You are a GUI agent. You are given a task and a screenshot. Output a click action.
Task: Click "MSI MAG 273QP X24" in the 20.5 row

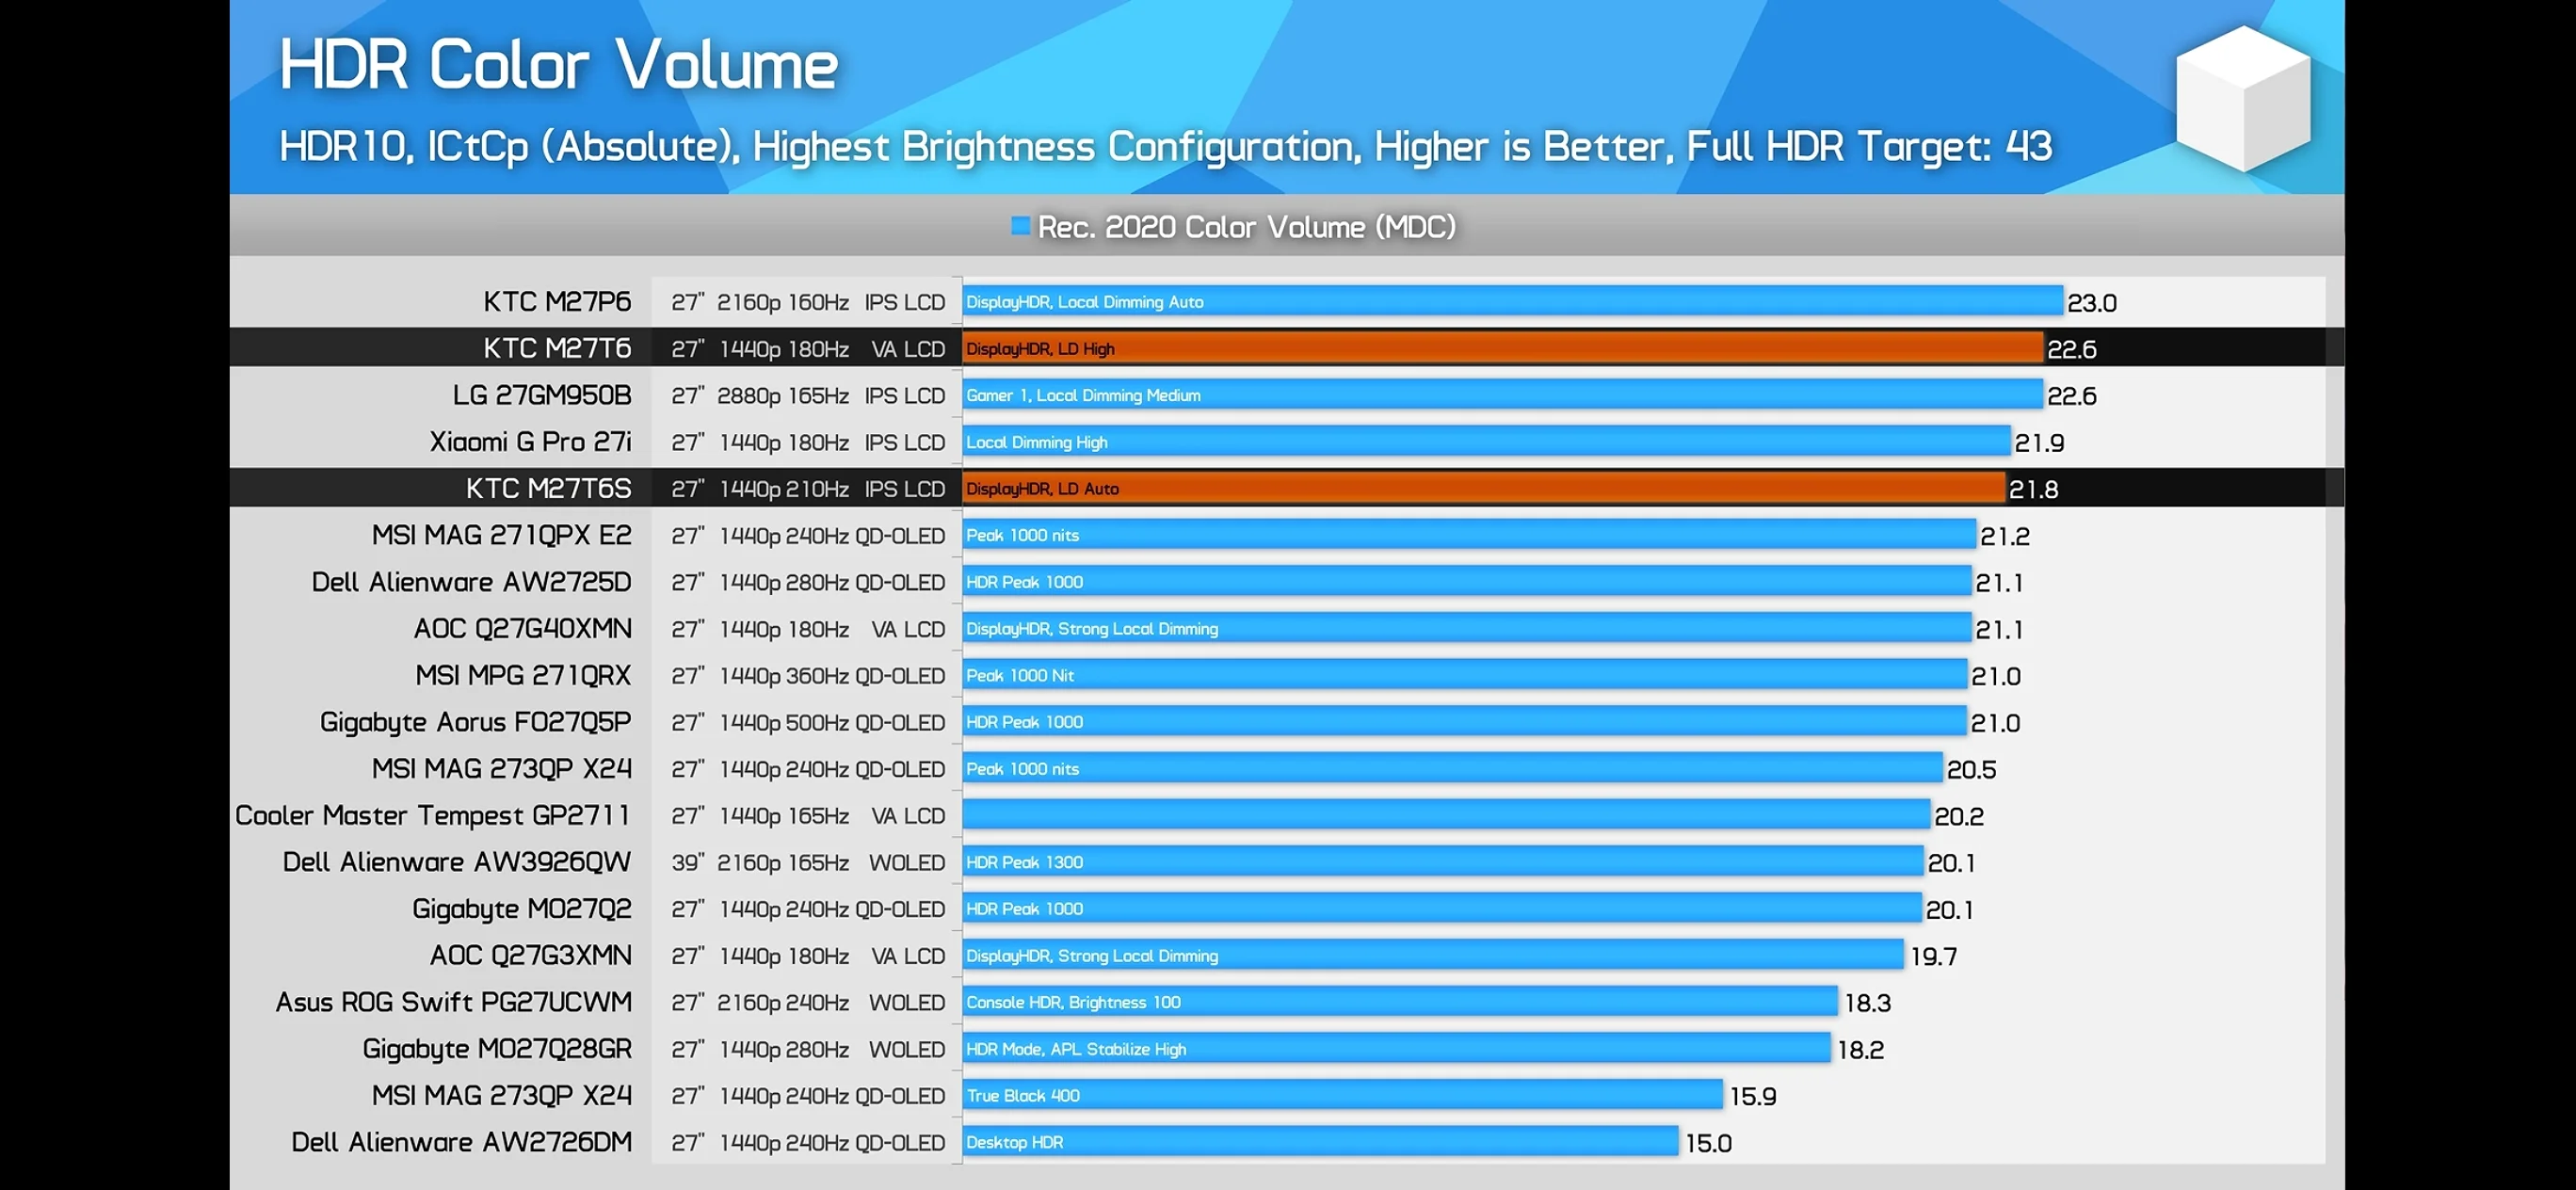(502, 768)
